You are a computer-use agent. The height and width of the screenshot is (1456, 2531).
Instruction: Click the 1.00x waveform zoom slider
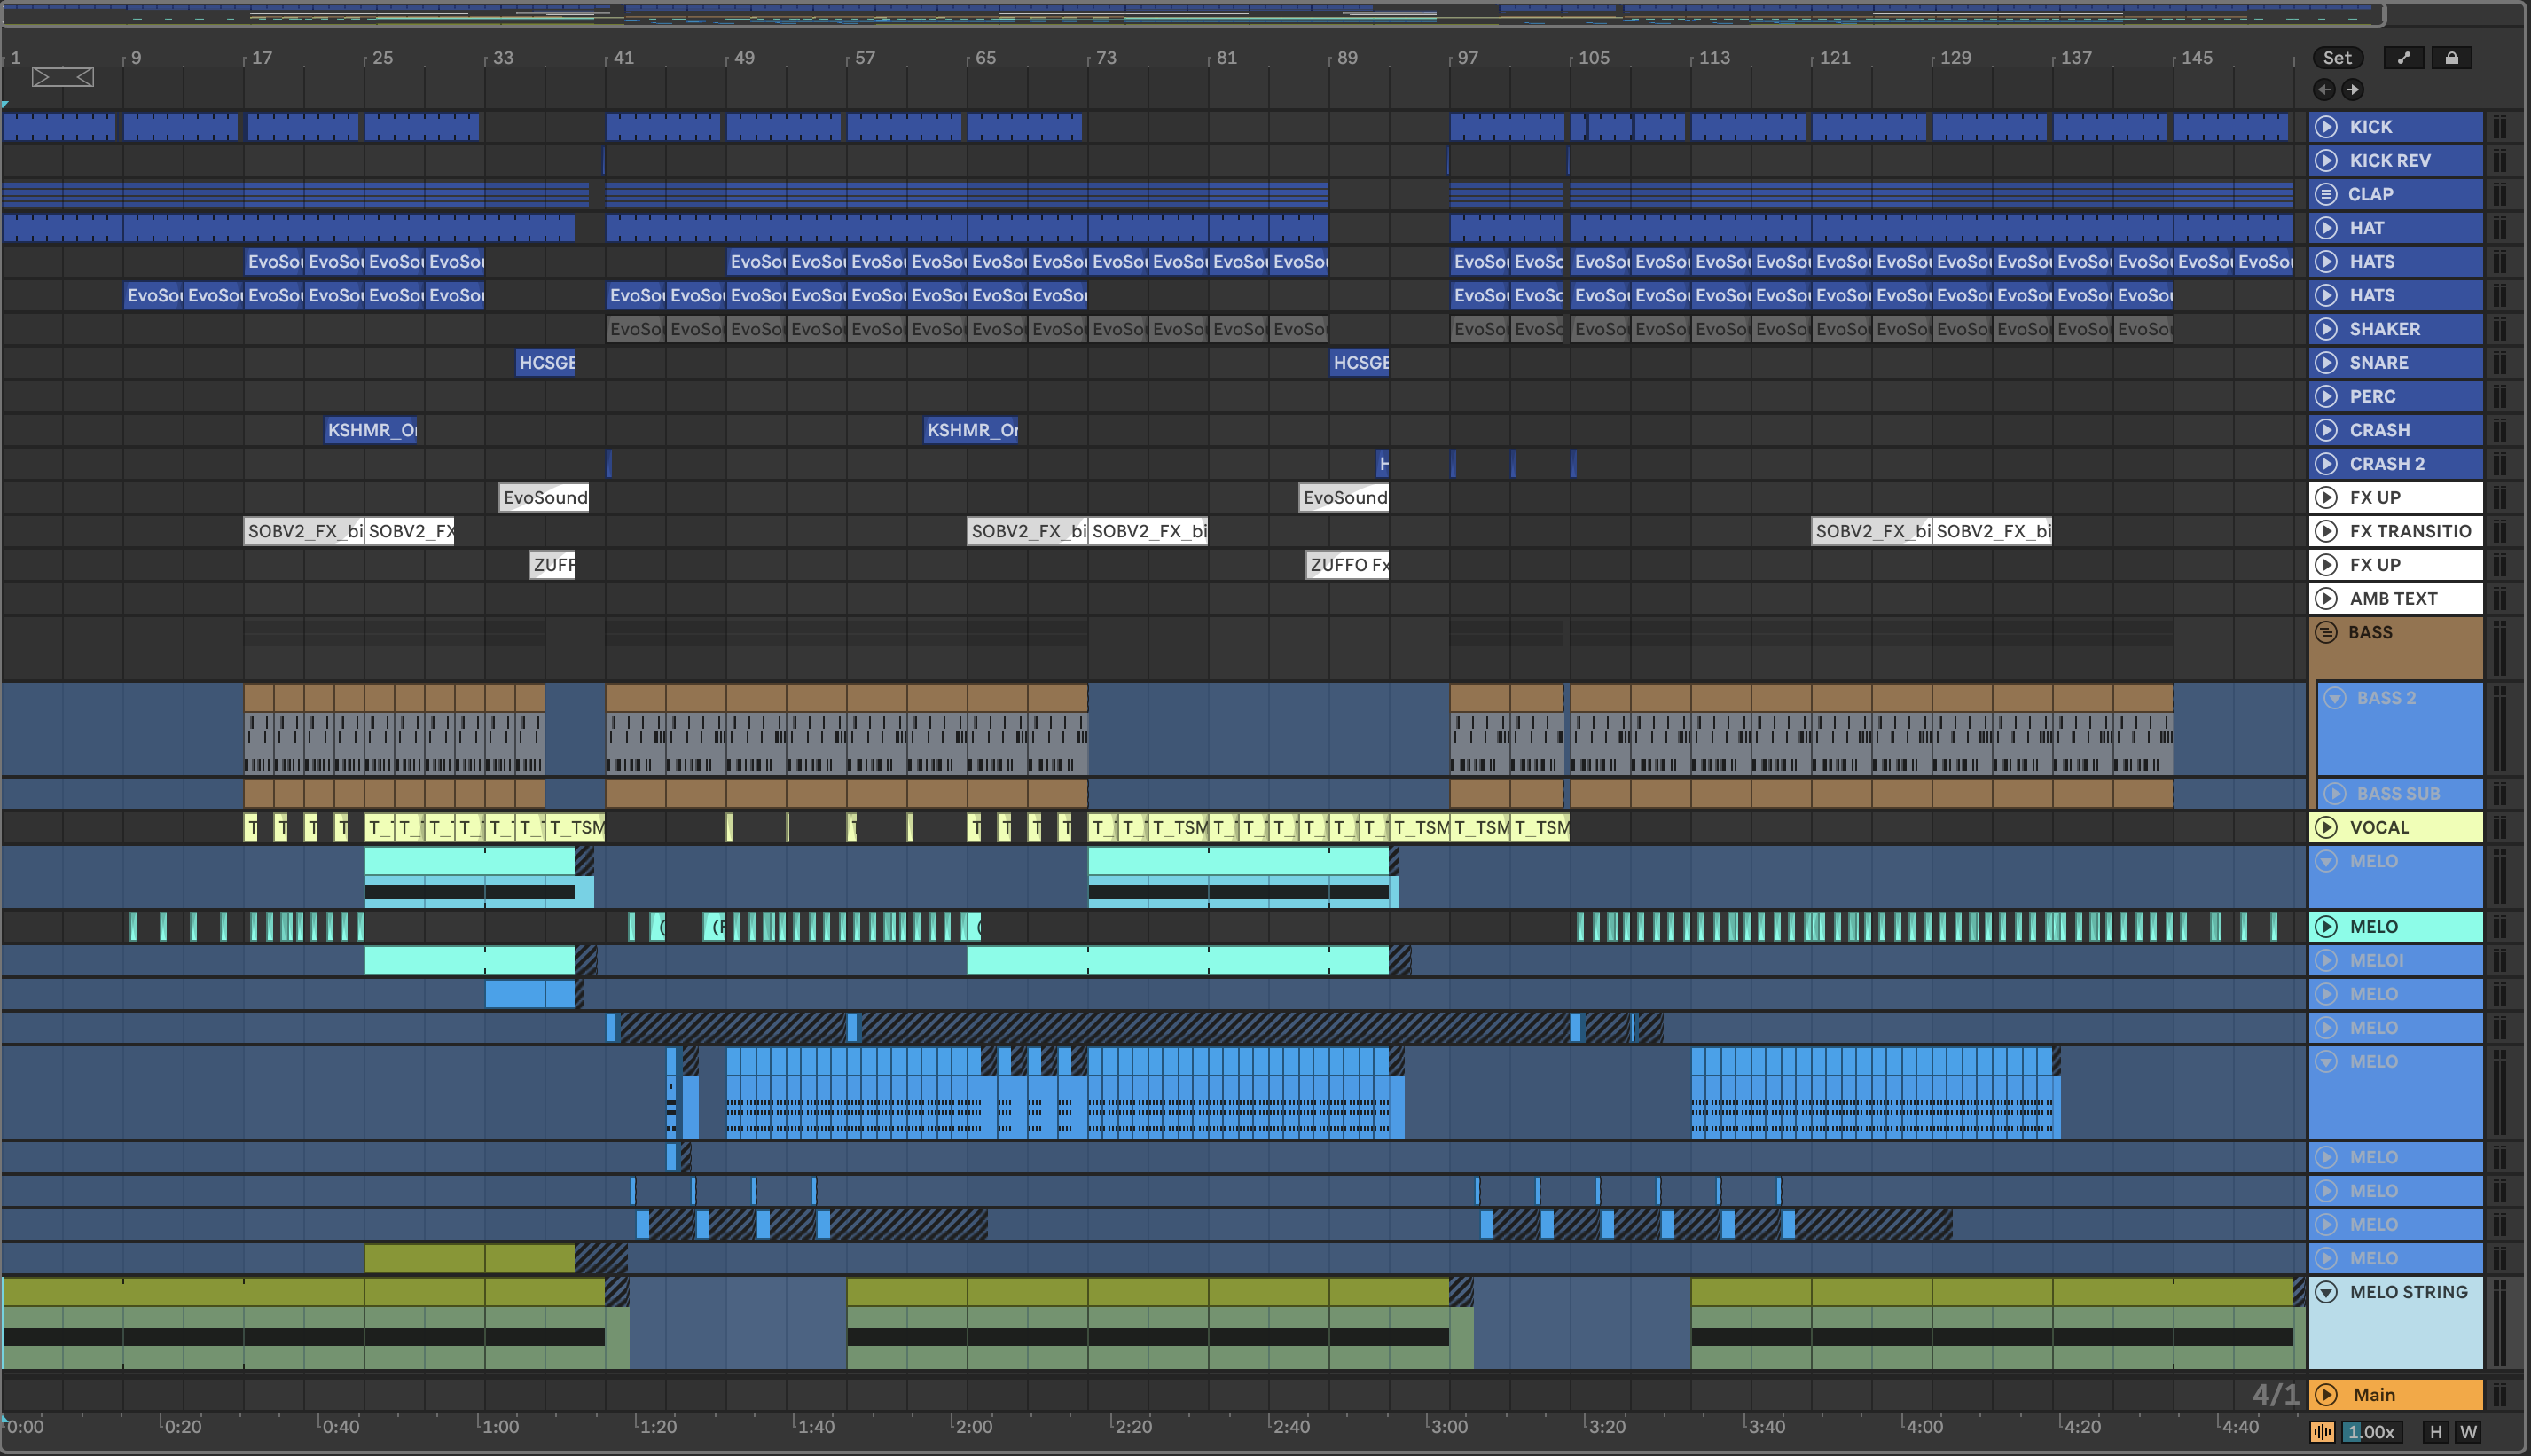click(2371, 1432)
